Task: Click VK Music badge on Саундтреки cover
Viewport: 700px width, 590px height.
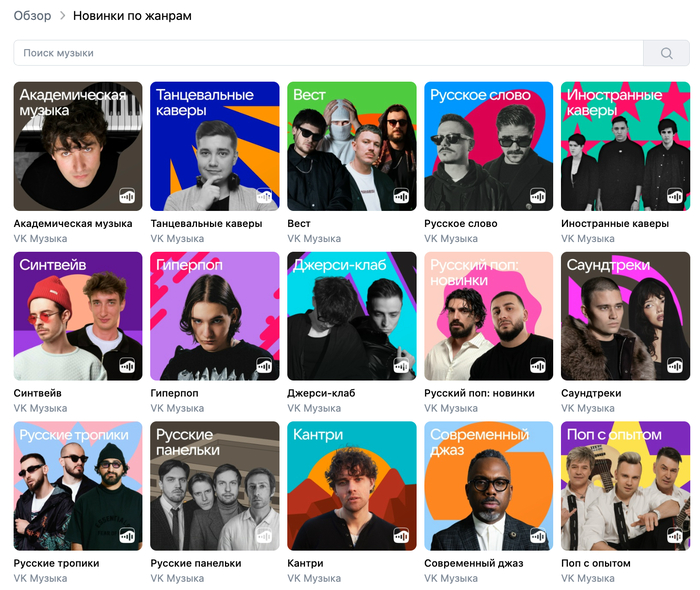Action: click(x=675, y=366)
